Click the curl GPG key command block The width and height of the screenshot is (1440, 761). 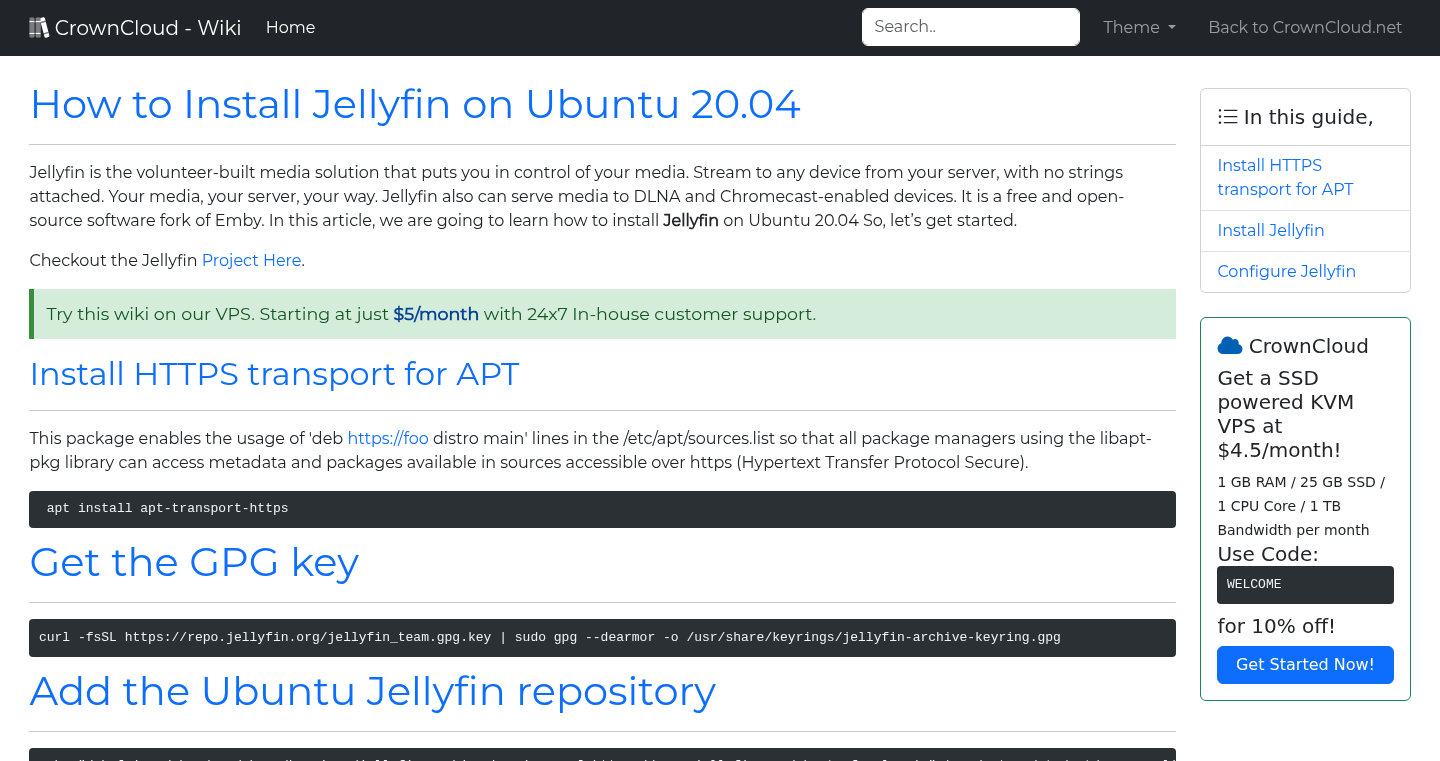[x=602, y=638]
